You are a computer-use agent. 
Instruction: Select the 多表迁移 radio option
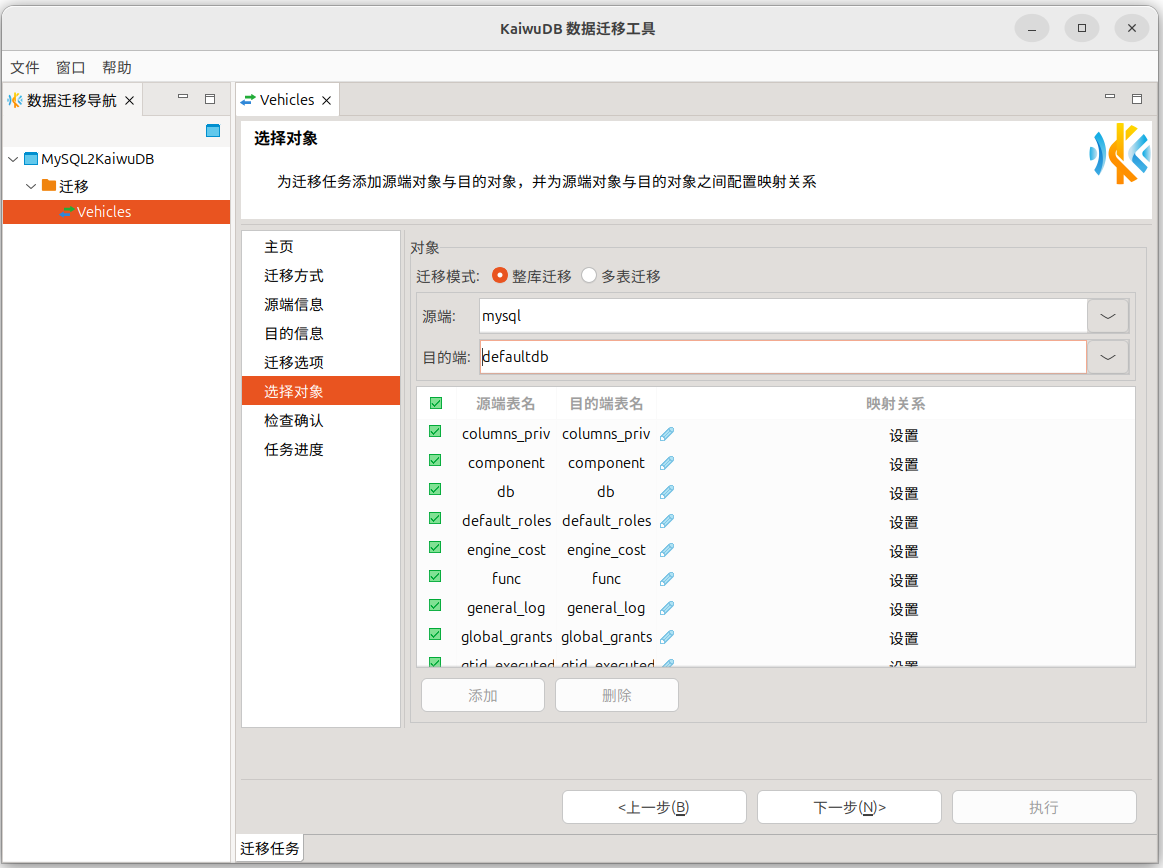click(x=589, y=276)
